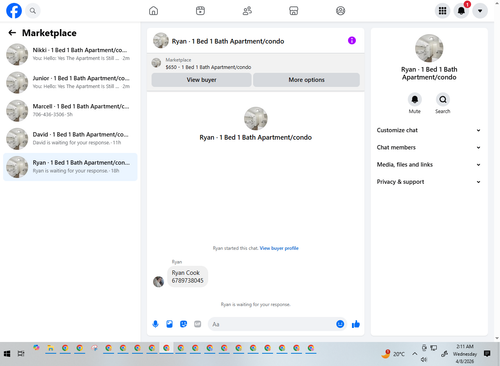500x366 pixels.
Task: Expand Media, files and links section
Action: pos(429,165)
